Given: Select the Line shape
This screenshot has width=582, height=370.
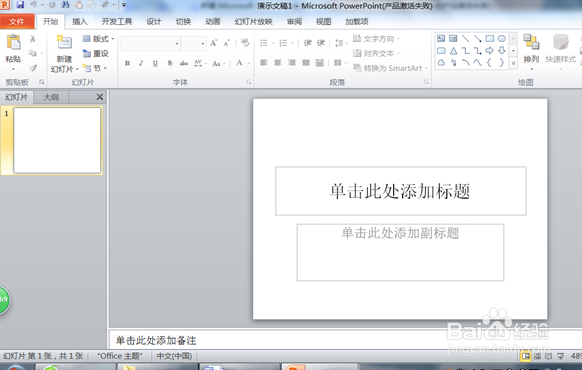Looking at the screenshot, I should pyautogui.click(x=465, y=38).
